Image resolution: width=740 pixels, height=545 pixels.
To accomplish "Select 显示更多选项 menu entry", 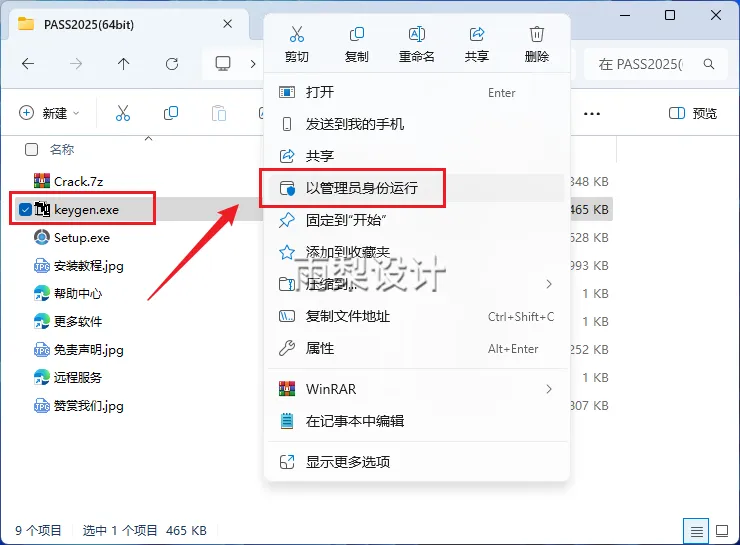I will pos(417,462).
